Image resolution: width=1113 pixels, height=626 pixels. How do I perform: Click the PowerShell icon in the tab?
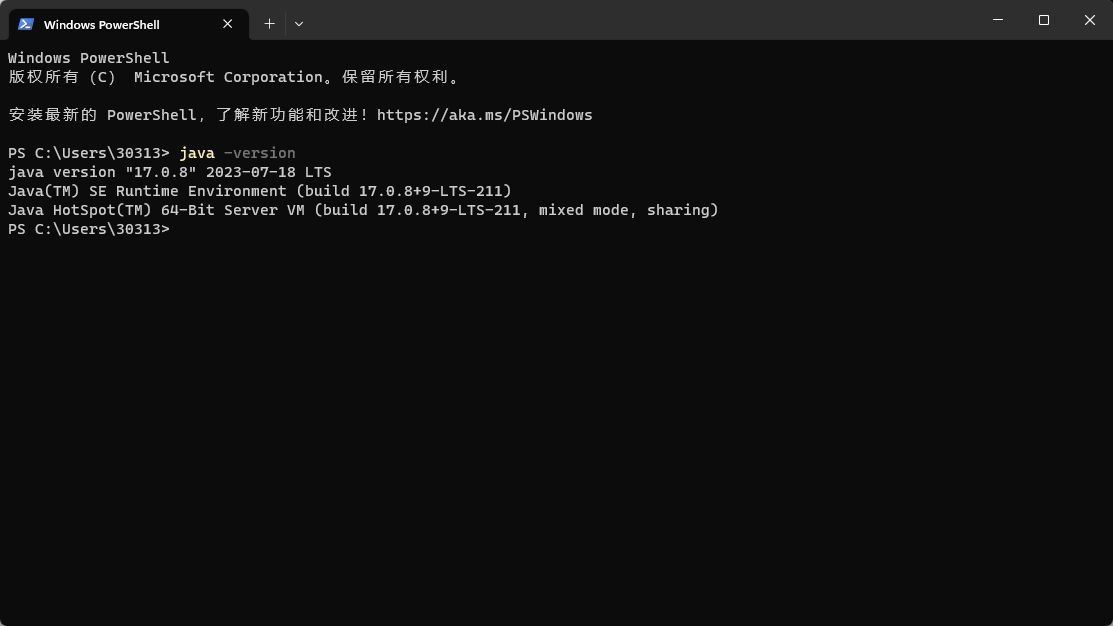26,24
